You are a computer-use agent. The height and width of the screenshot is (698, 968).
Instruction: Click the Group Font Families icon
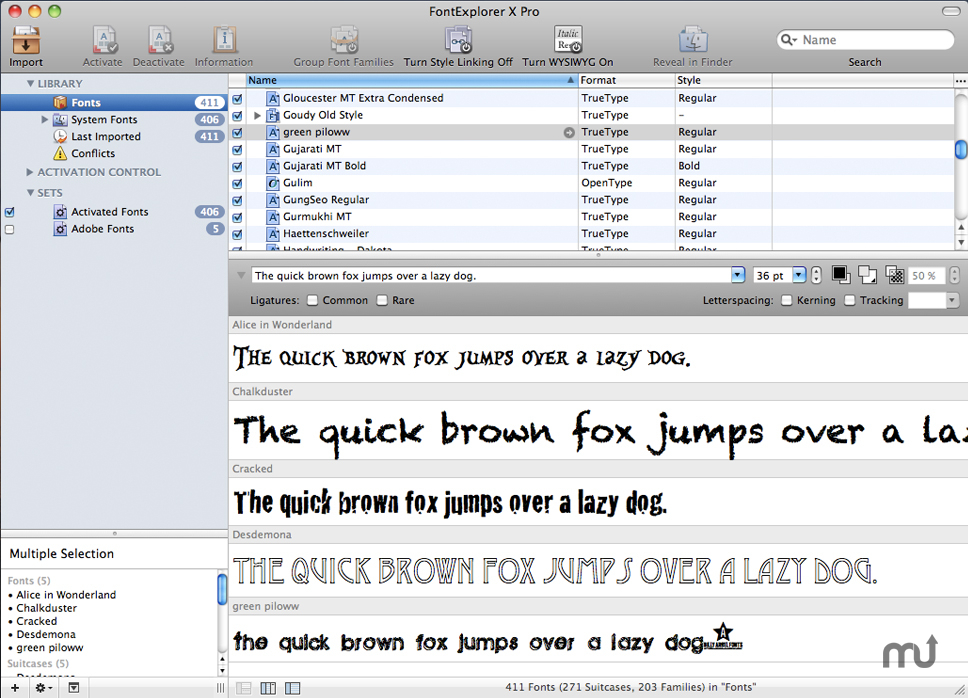pos(344,38)
